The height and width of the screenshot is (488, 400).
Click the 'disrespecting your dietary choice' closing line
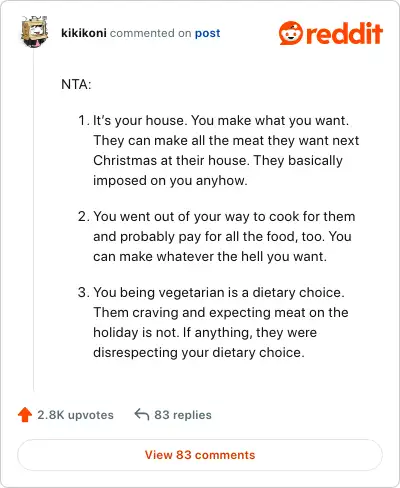[199, 352]
